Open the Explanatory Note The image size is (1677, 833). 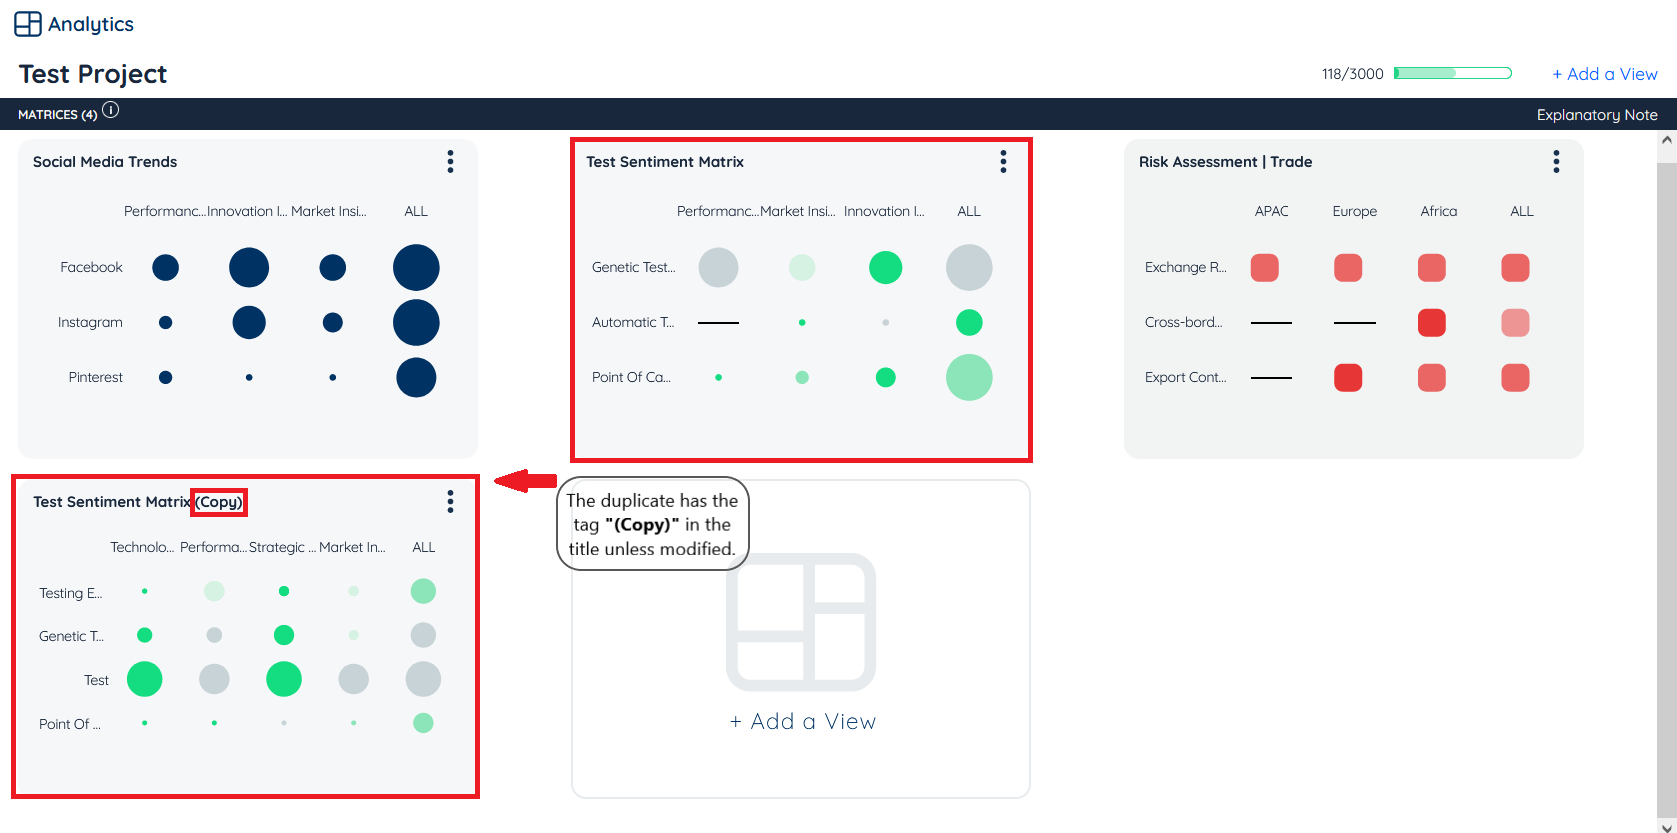point(1596,115)
